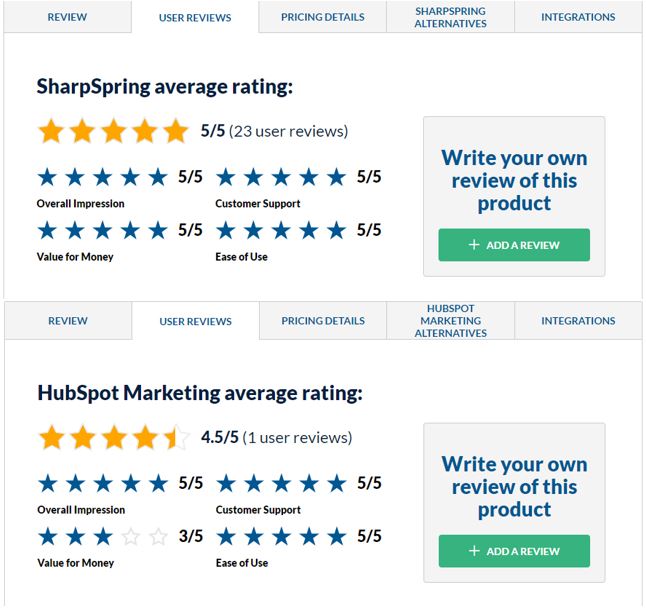
Task: Click plus icon in HubSpot Add a Review
Action: click(474, 551)
